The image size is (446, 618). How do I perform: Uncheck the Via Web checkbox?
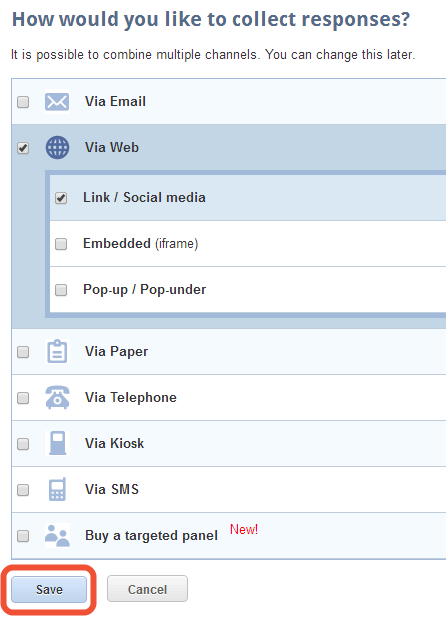pos(23,148)
